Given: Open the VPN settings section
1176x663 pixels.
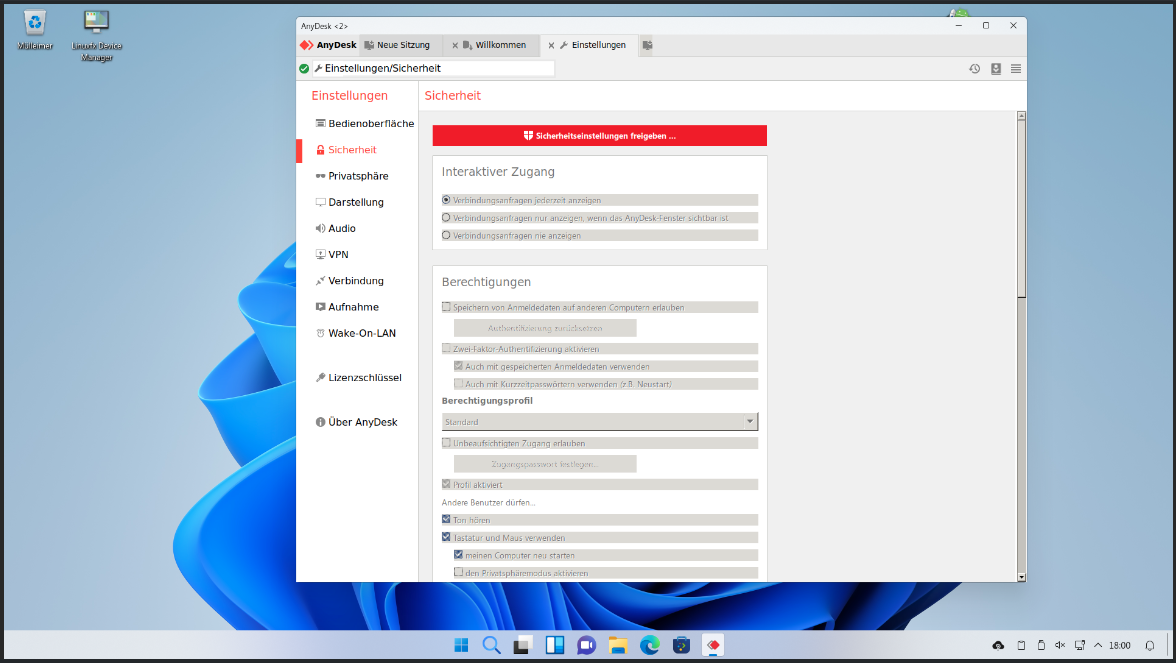Looking at the screenshot, I should [332, 254].
